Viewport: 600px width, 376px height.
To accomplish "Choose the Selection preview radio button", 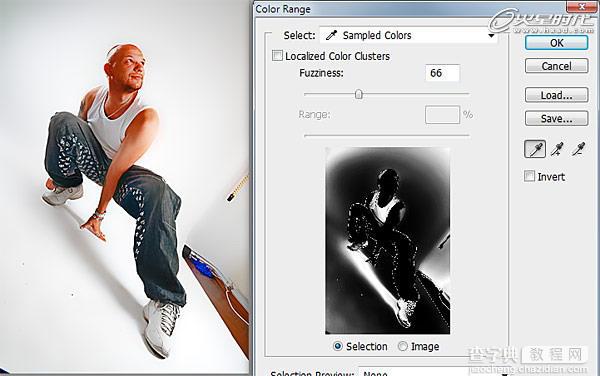I will click(x=338, y=346).
